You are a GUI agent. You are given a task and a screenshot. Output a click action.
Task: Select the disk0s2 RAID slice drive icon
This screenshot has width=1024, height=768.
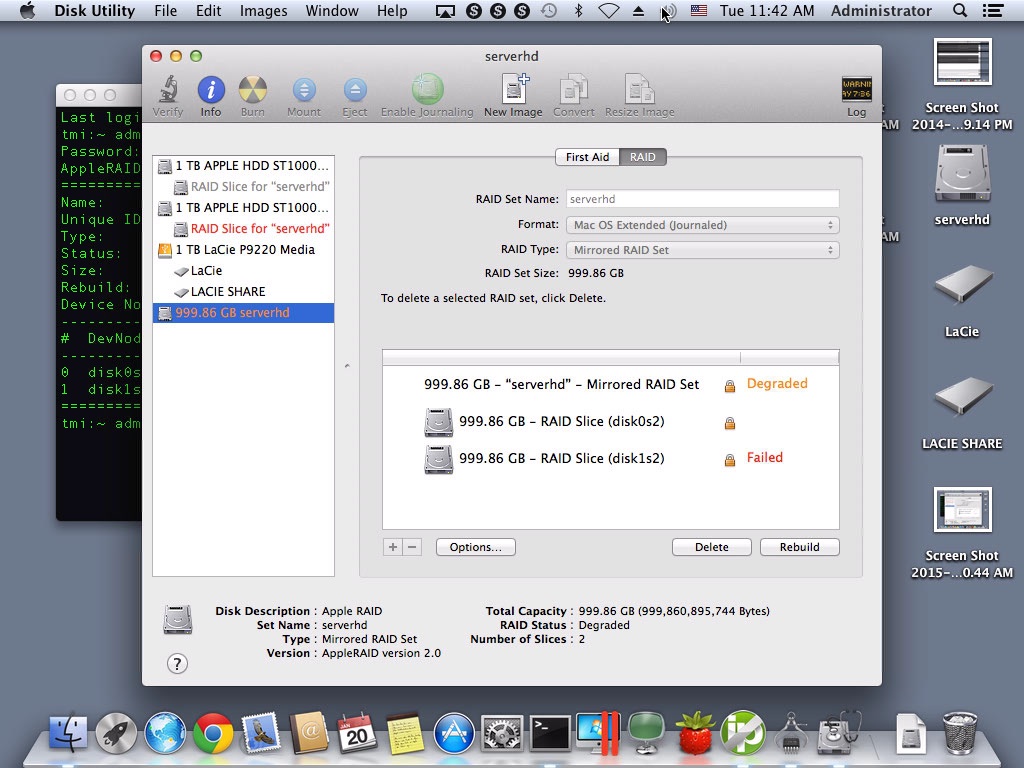point(438,423)
